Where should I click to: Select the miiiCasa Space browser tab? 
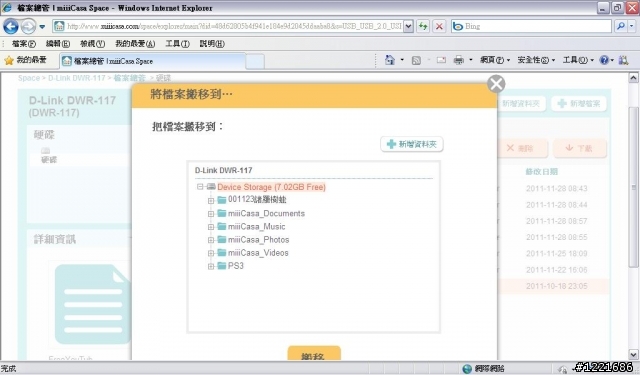coord(153,61)
